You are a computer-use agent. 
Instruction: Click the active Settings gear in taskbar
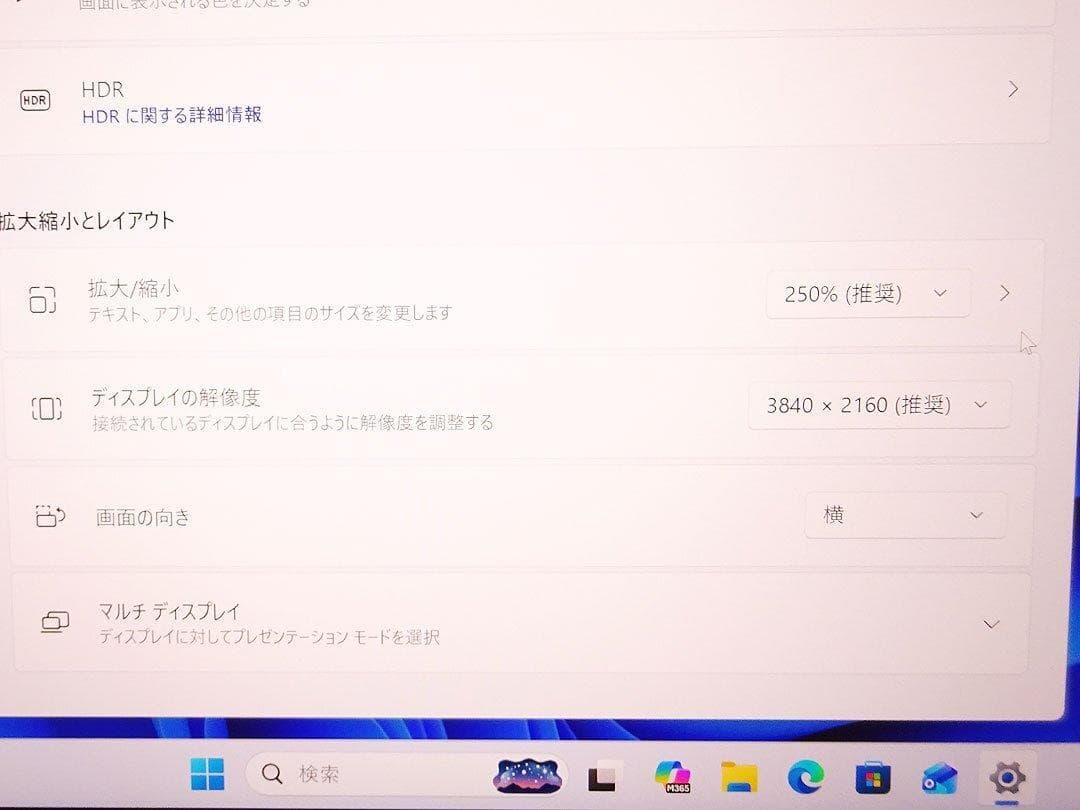(1008, 775)
